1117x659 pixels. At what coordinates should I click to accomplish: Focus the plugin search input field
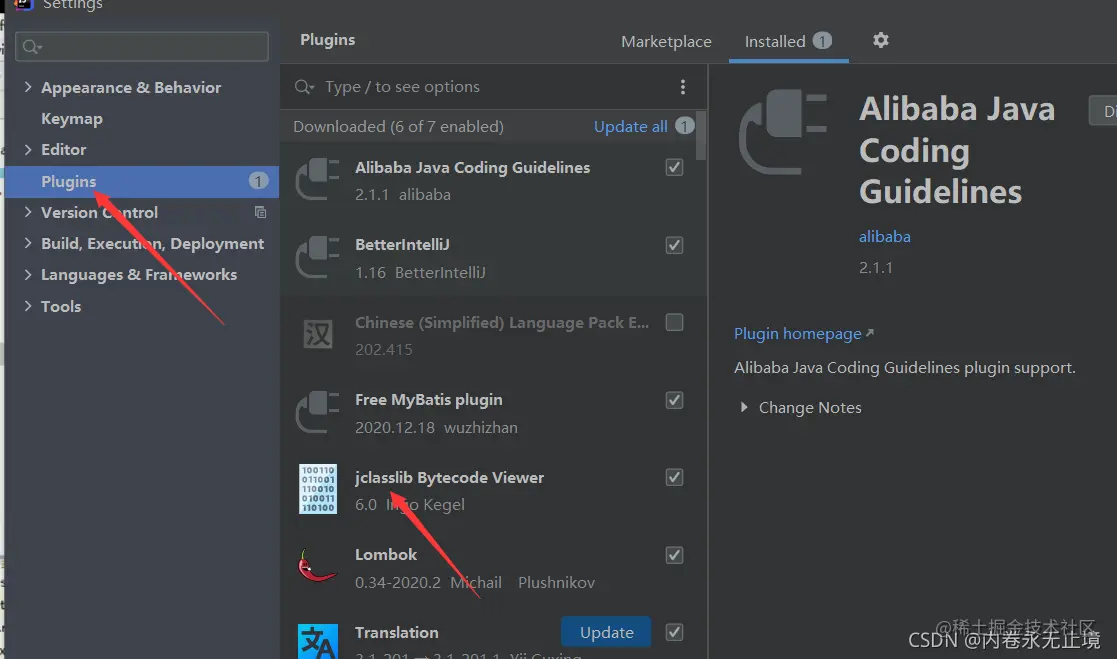[x=495, y=87]
